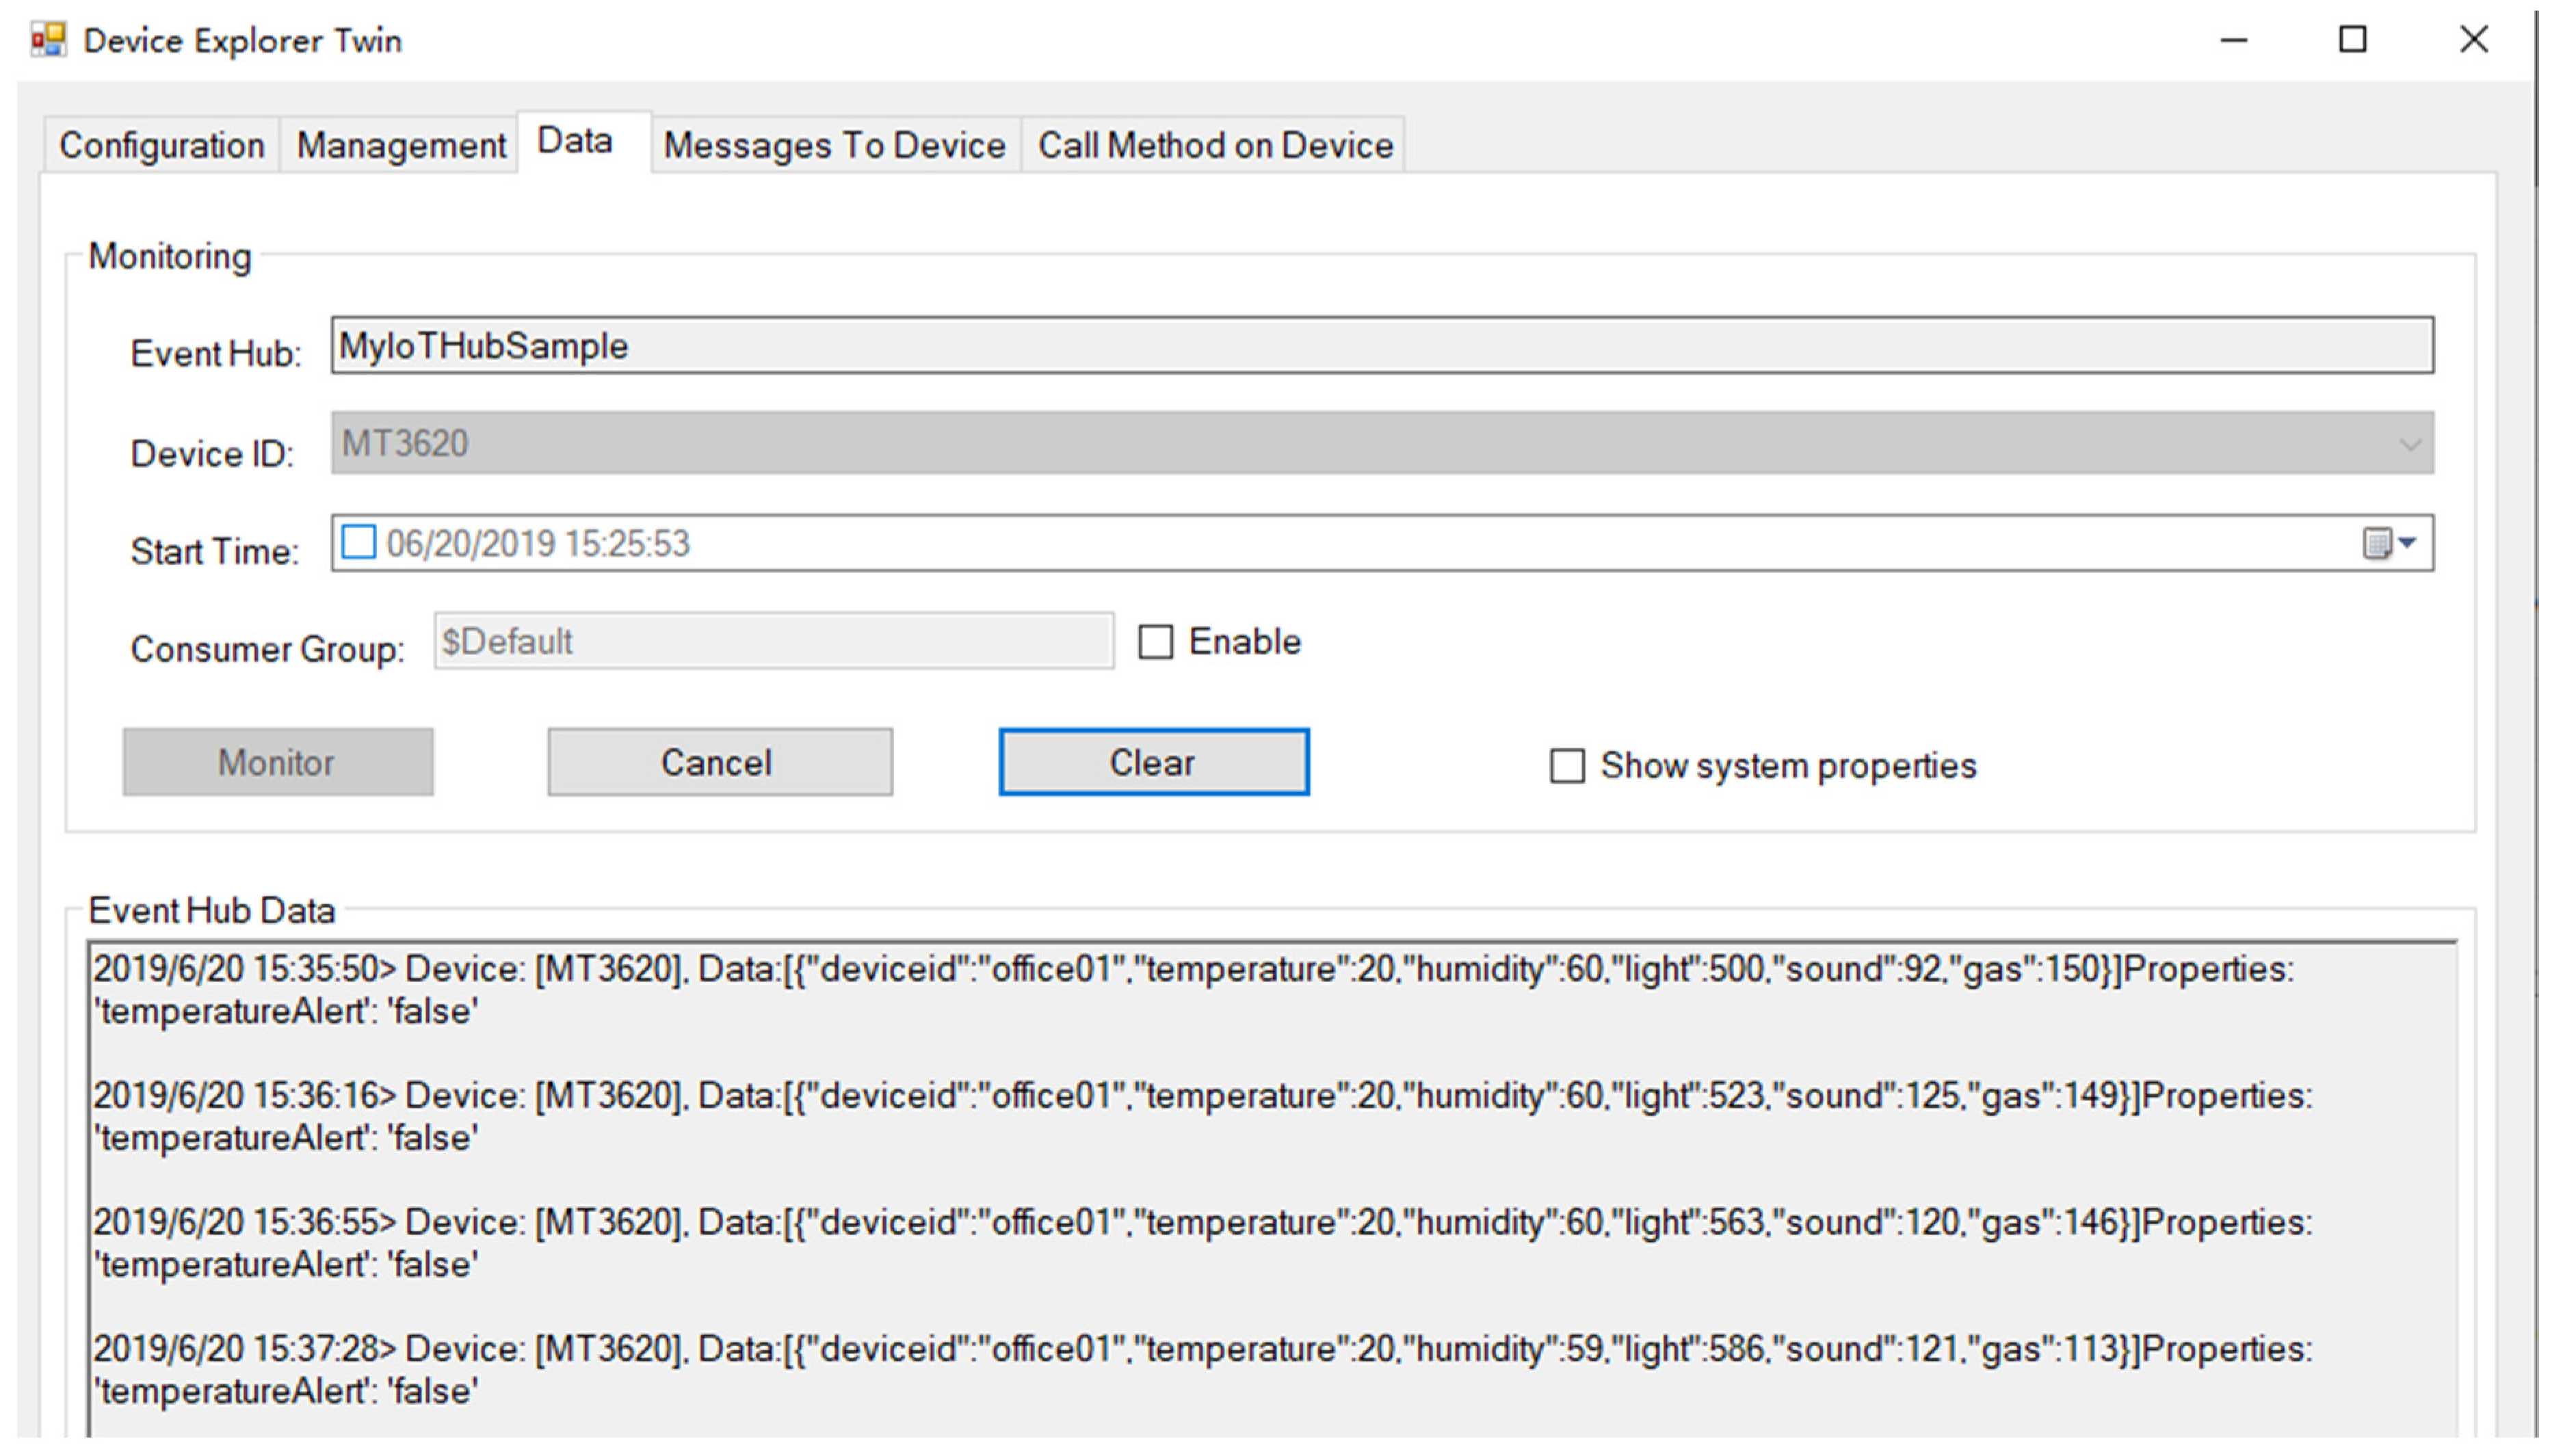Enable the Consumer Group checkbox
This screenshot has height=1456, width=2550.
(x=1155, y=642)
